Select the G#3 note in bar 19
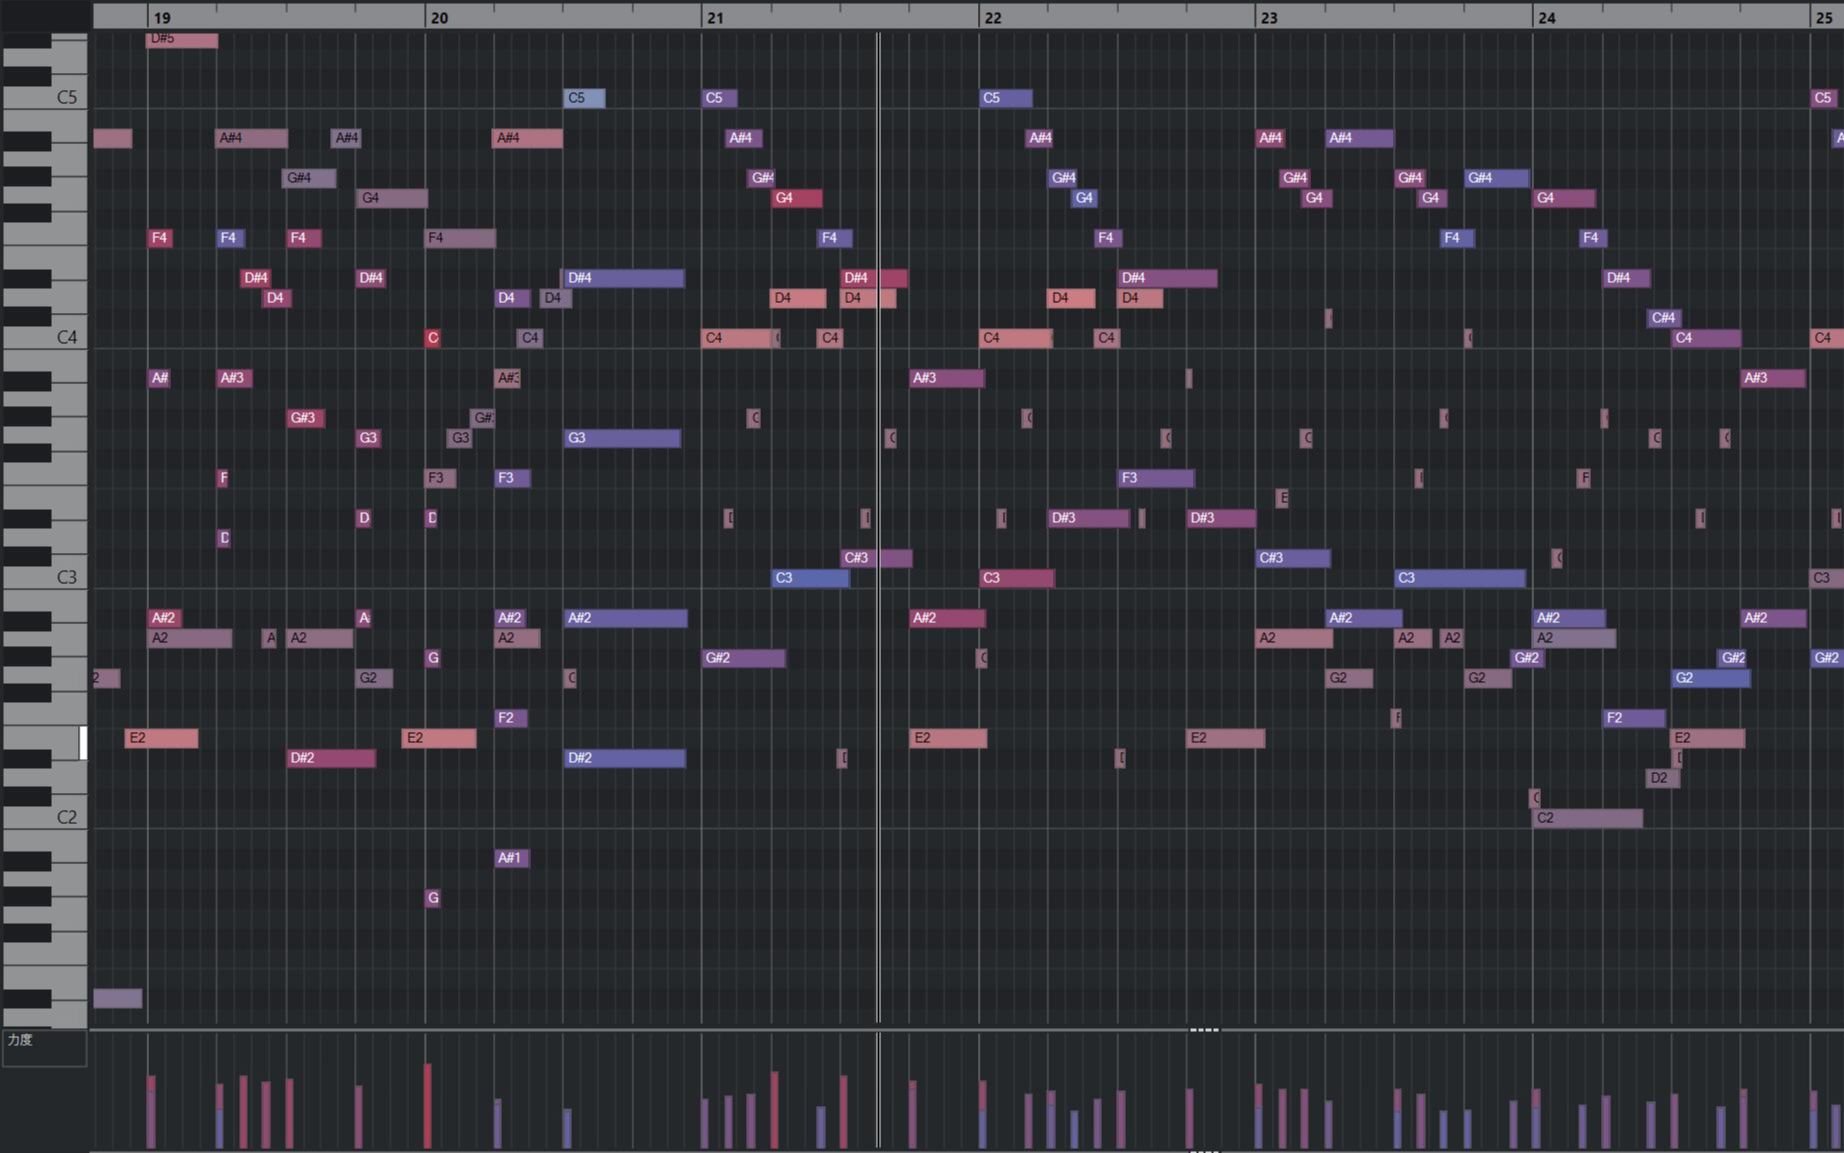 (306, 418)
